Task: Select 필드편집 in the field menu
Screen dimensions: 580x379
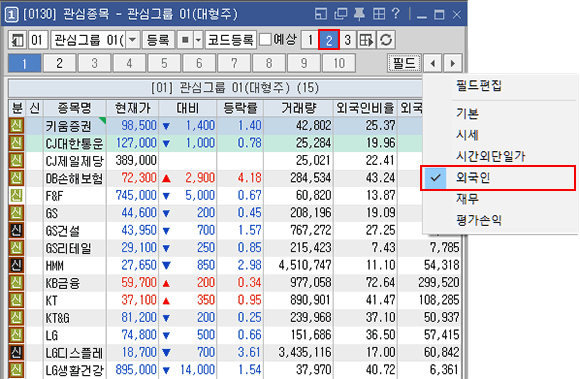Action: tap(479, 86)
